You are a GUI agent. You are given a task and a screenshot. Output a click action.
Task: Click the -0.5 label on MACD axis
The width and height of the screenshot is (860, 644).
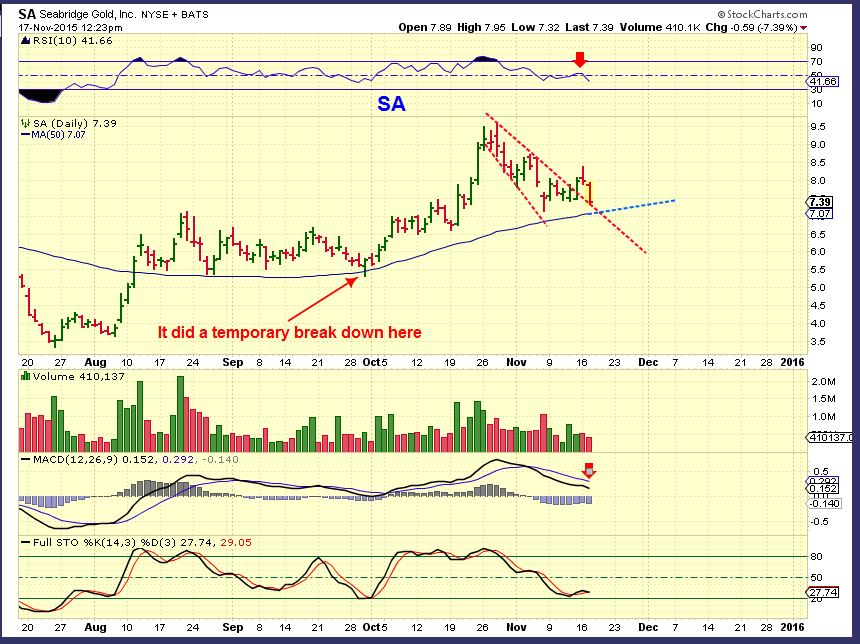[820, 521]
